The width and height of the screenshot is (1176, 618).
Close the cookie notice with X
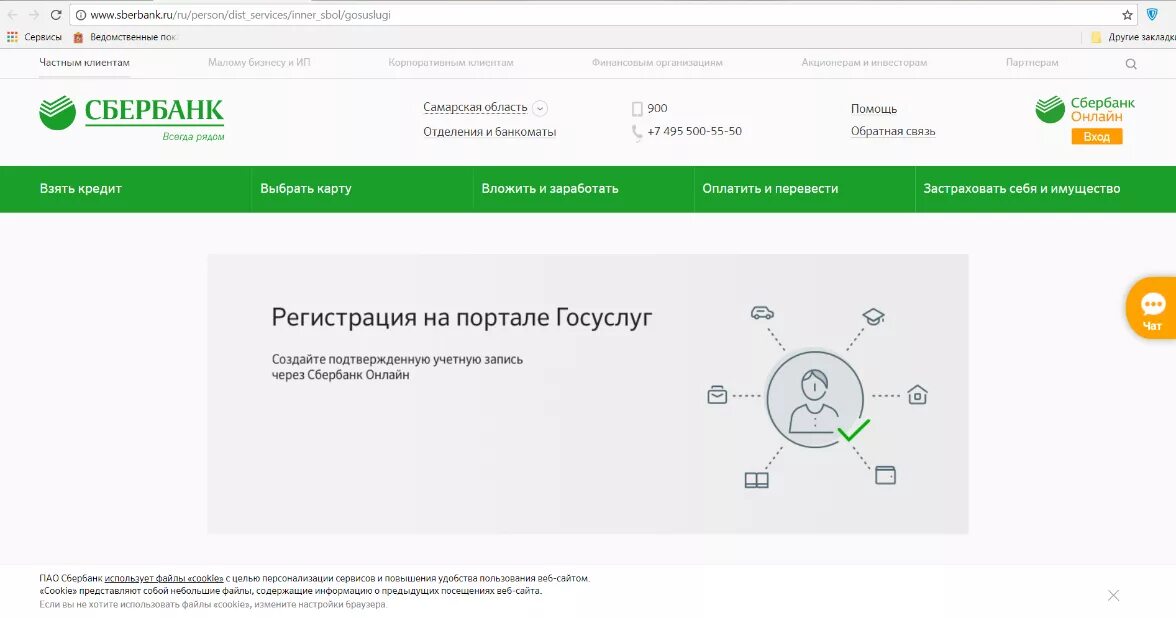(1113, 596)
